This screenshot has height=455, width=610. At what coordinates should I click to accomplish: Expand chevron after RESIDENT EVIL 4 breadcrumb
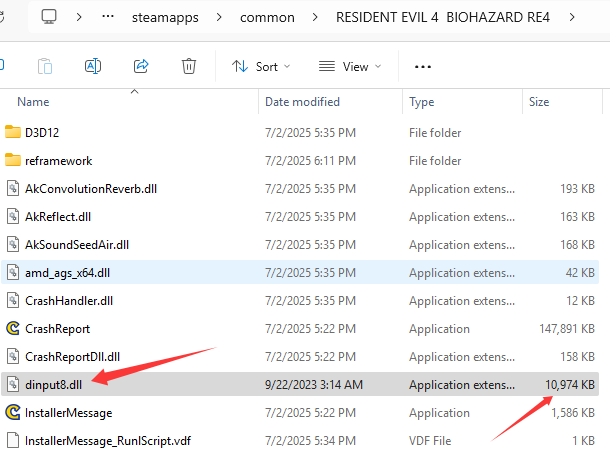571,17
